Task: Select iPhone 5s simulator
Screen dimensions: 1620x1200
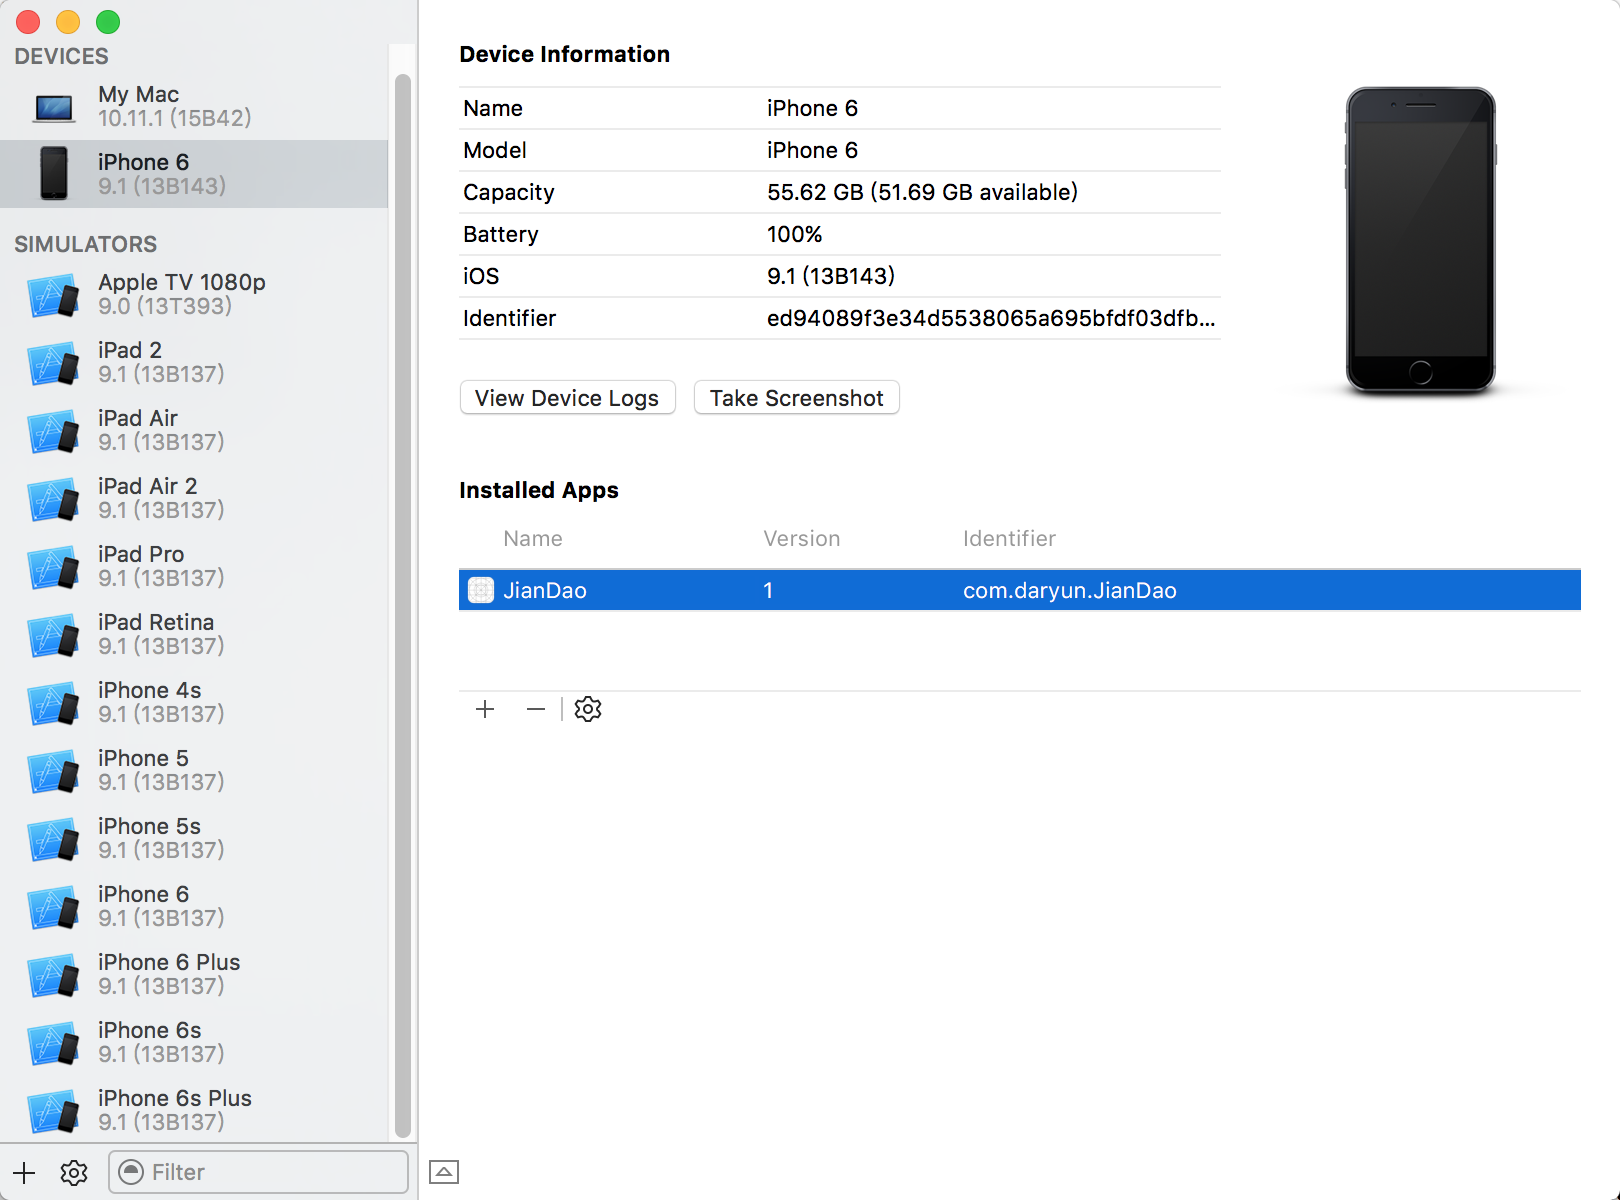Action: [194, 838]
